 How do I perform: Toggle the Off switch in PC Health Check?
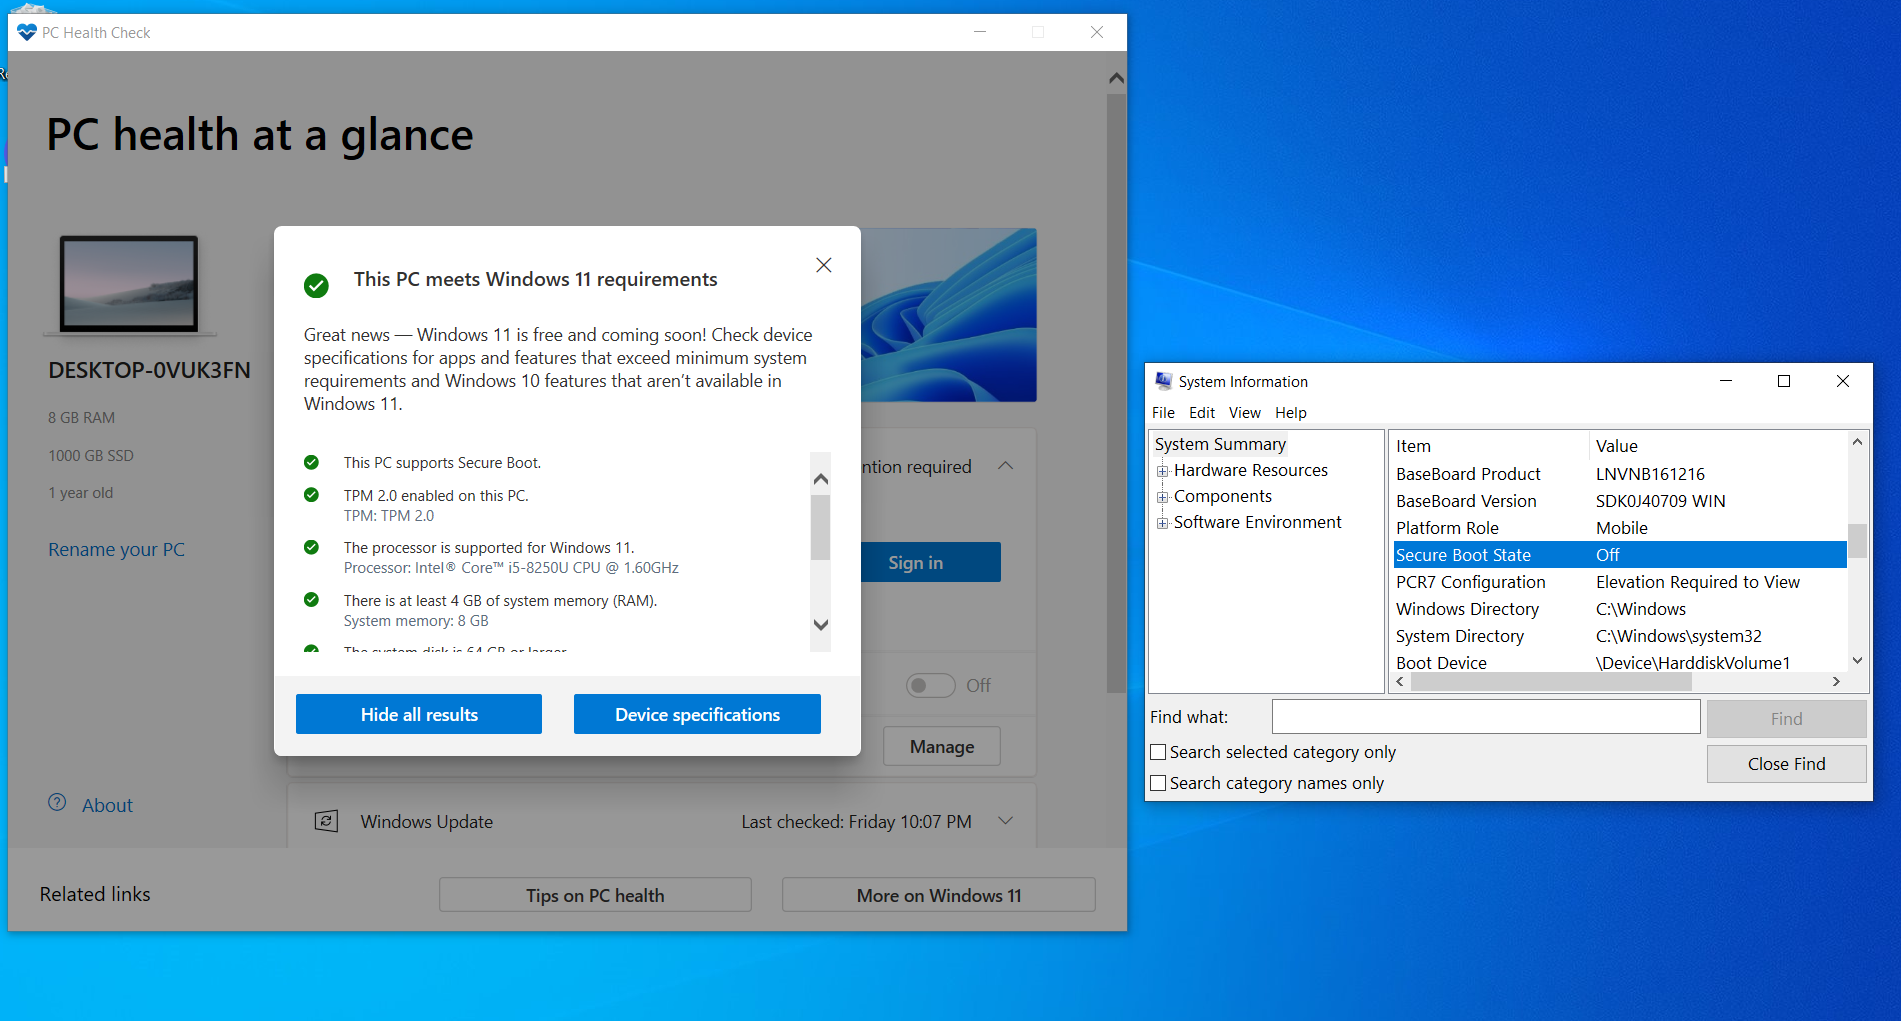[x=930, y=685]
